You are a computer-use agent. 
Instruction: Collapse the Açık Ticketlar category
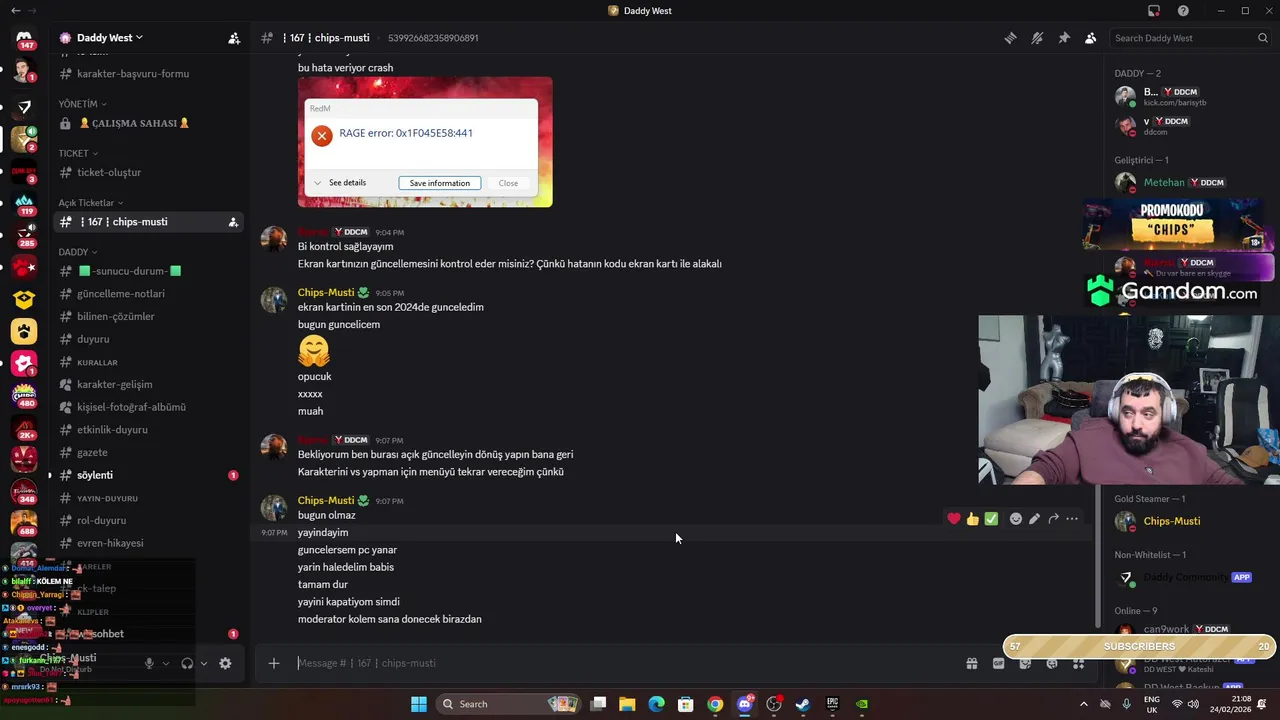coord(91,203)
